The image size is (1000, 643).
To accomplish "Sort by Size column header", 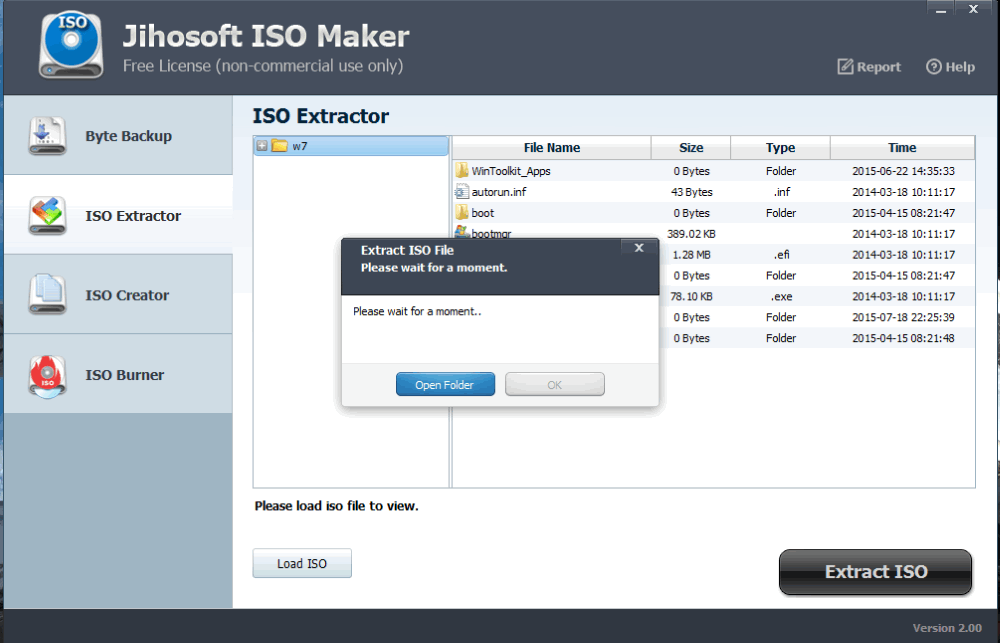I will (691, 147).
